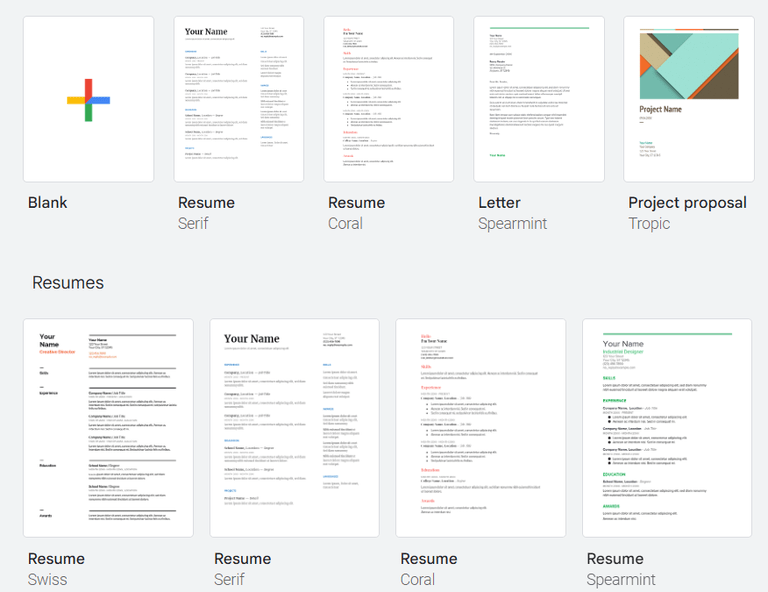
Task: Click the Spearmint subtitle under Letter
Action: click(512, 224)
